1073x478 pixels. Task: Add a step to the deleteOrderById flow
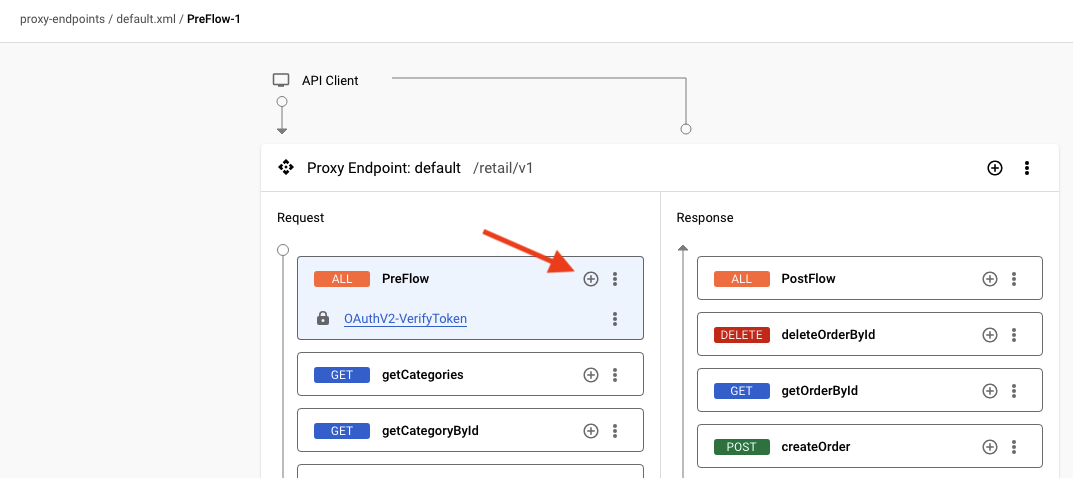pos(990,335)
